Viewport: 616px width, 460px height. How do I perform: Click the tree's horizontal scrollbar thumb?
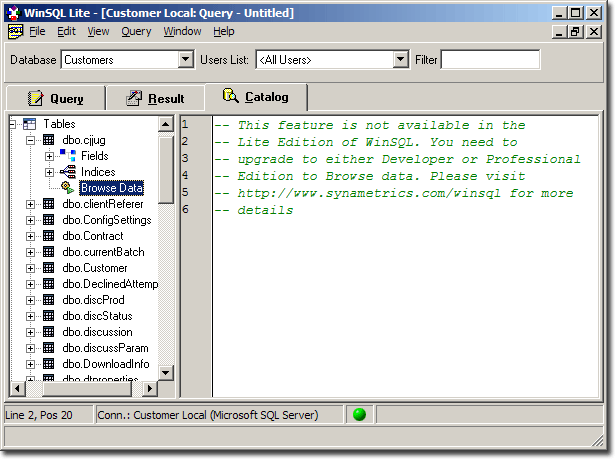pos(87,389)
